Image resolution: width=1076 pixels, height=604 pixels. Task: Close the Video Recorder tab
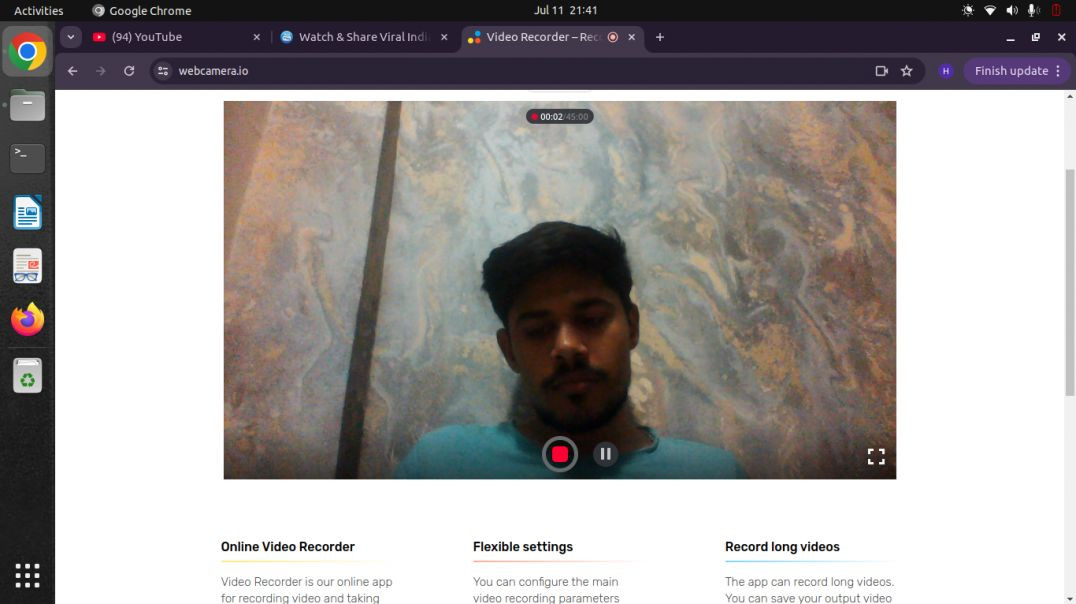pyautogui.click(x=631, y=37)
